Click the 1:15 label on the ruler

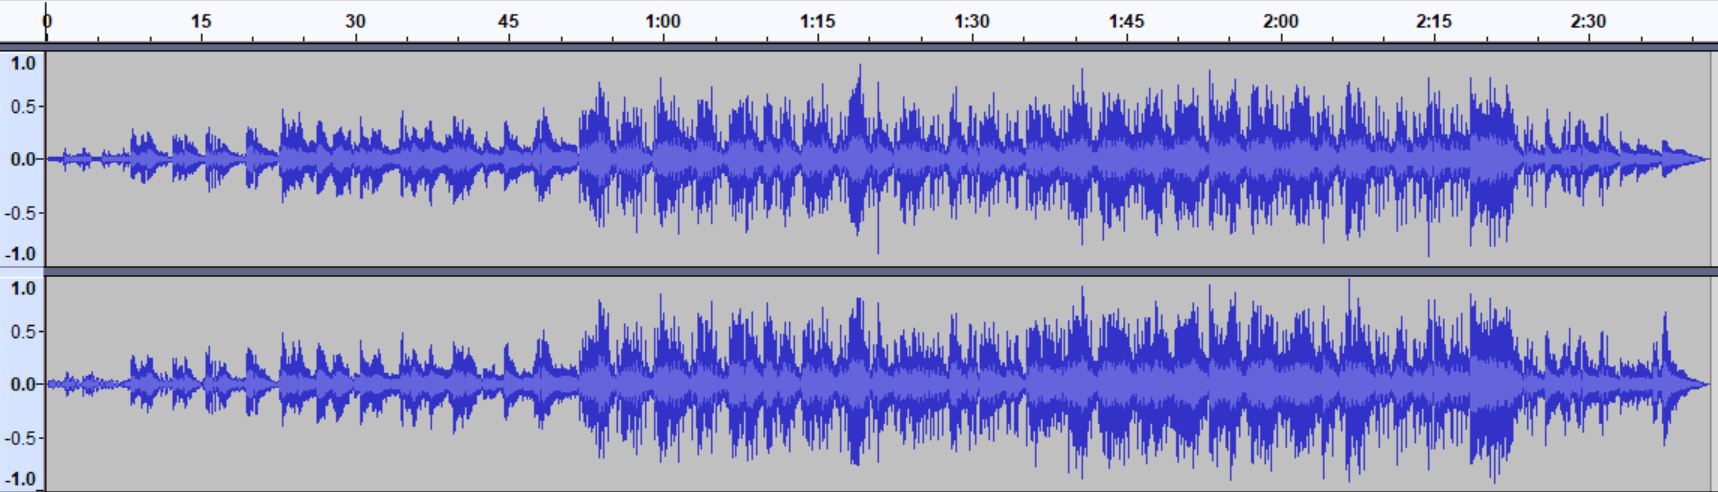pyautogui.click(x=817, y=21)
